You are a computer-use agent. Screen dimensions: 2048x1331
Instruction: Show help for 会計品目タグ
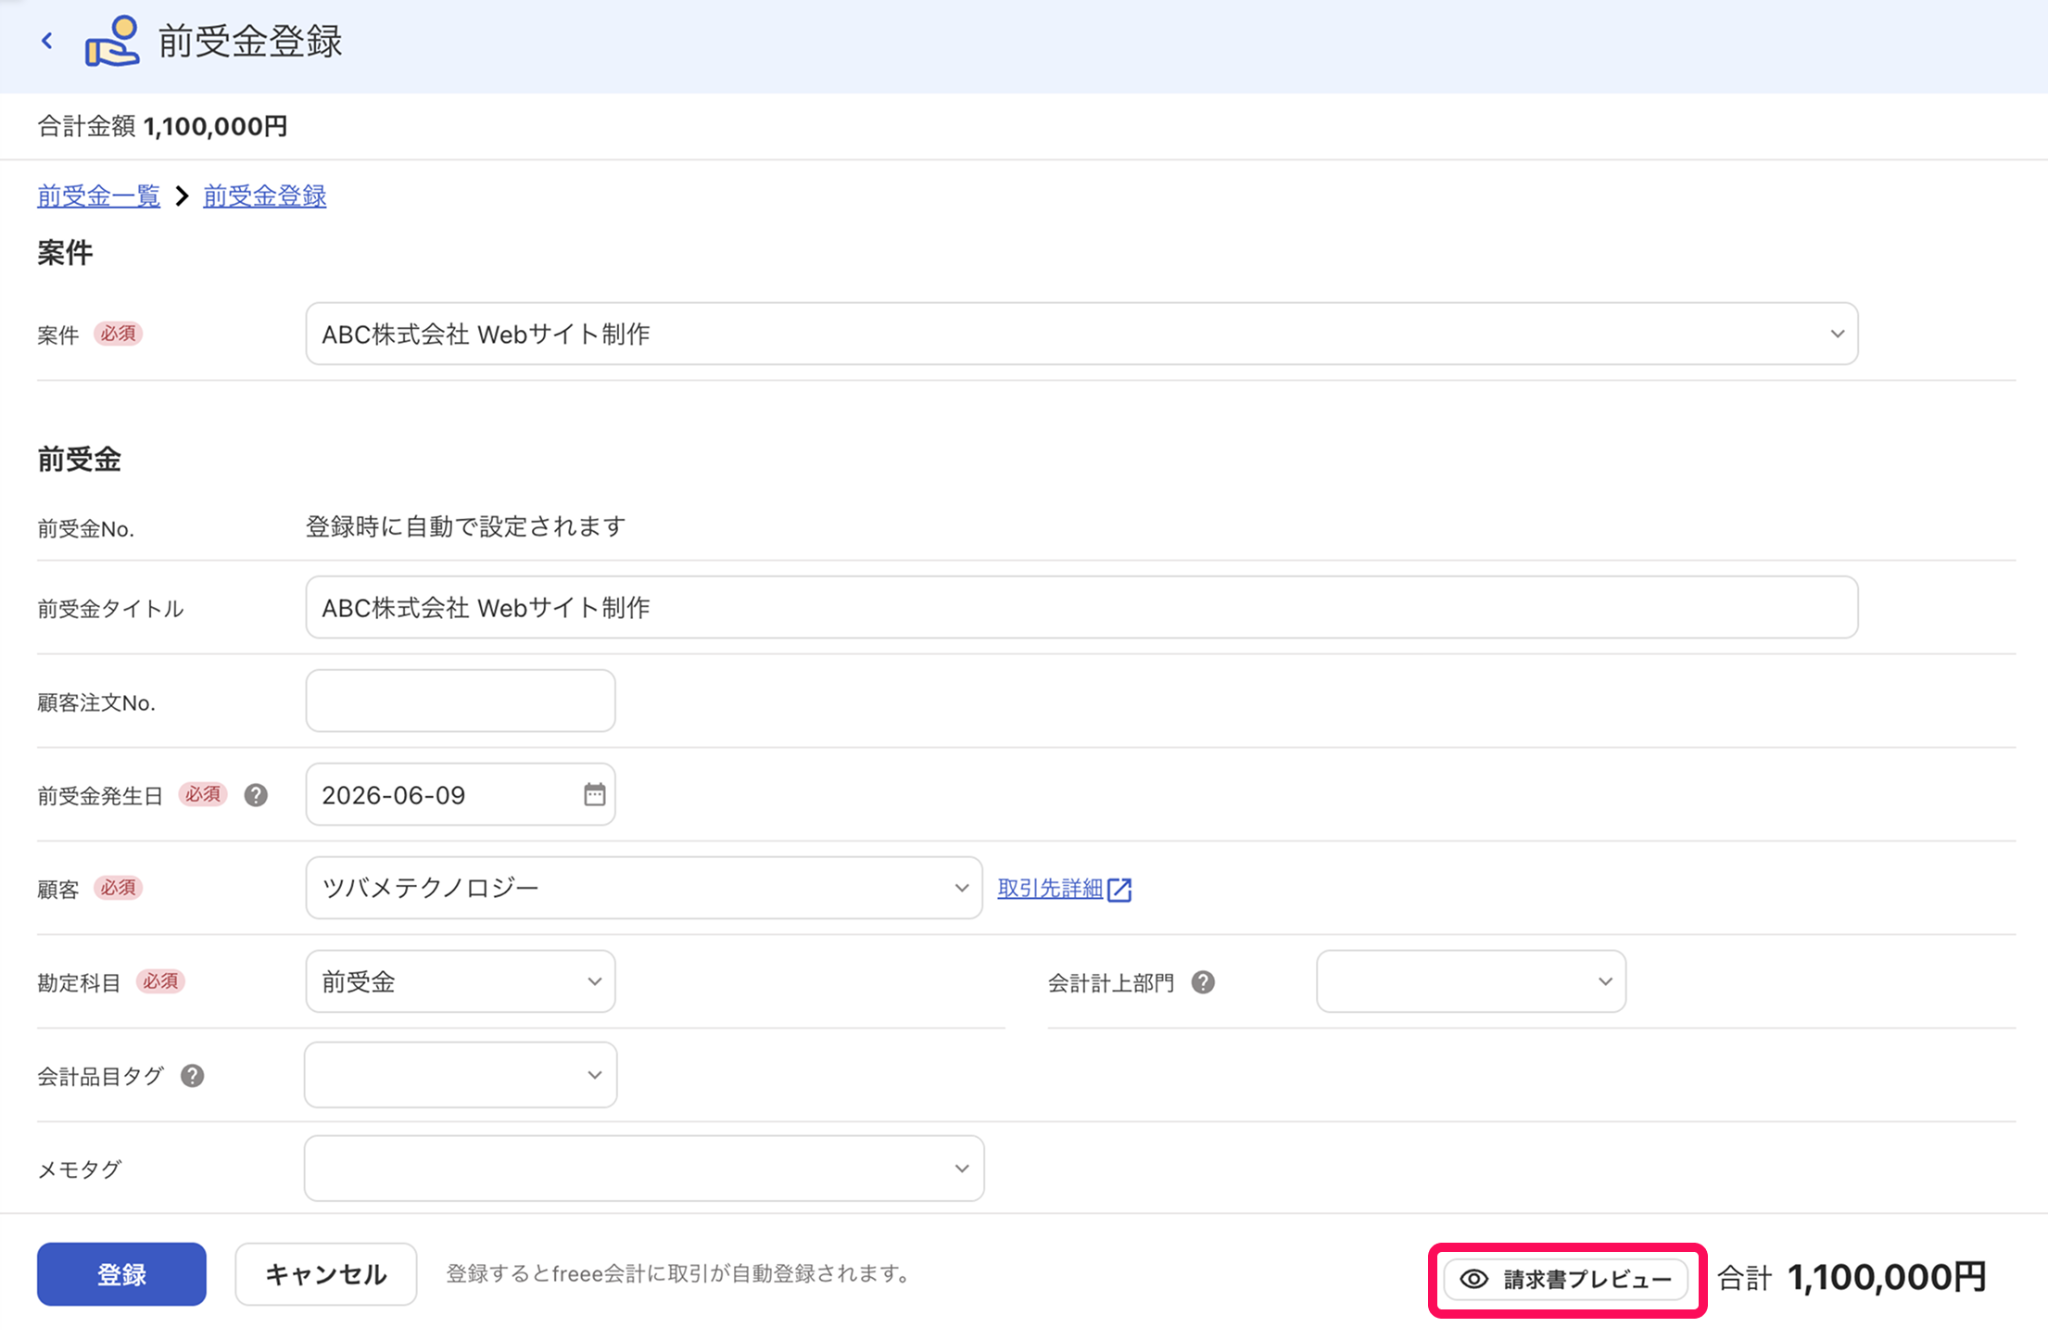pos(192,1076)
